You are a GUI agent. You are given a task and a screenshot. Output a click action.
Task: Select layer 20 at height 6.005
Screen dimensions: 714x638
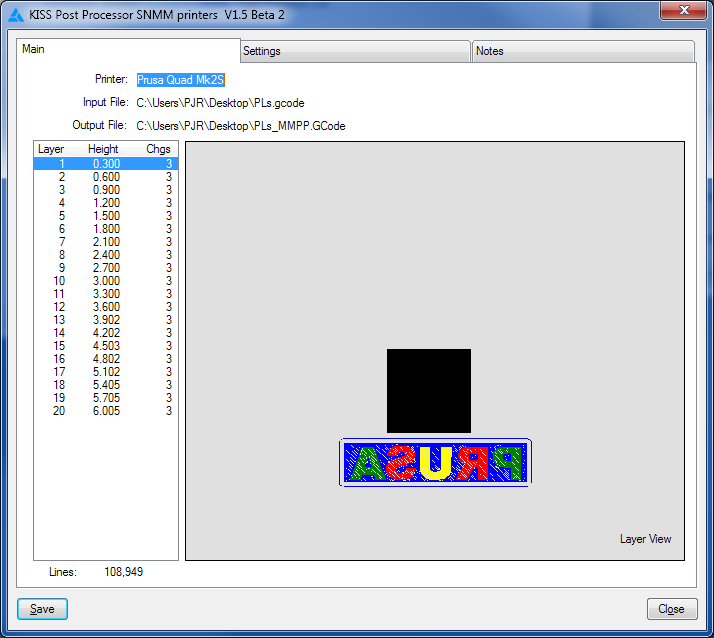106,411
